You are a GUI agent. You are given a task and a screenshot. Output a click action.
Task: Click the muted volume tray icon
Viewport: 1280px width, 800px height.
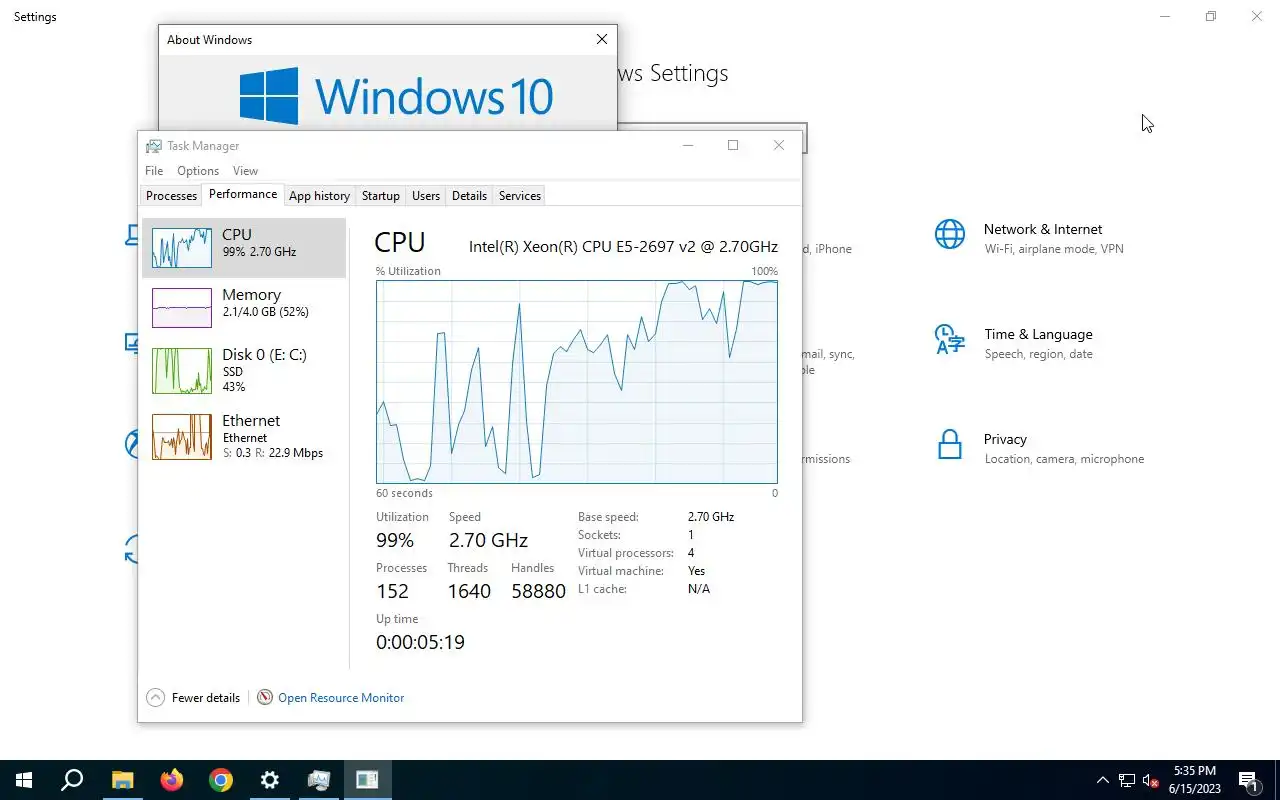1150,780
